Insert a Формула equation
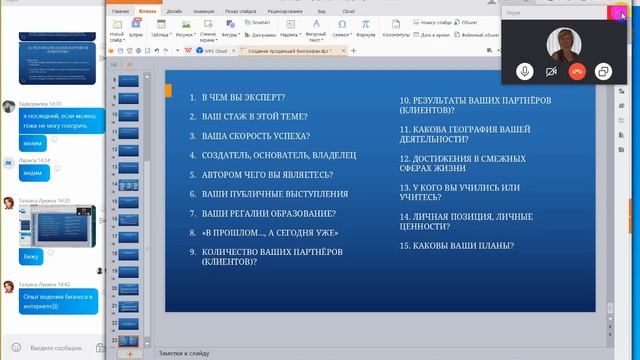This screenshot has height=360, width=640. point(365,29)
